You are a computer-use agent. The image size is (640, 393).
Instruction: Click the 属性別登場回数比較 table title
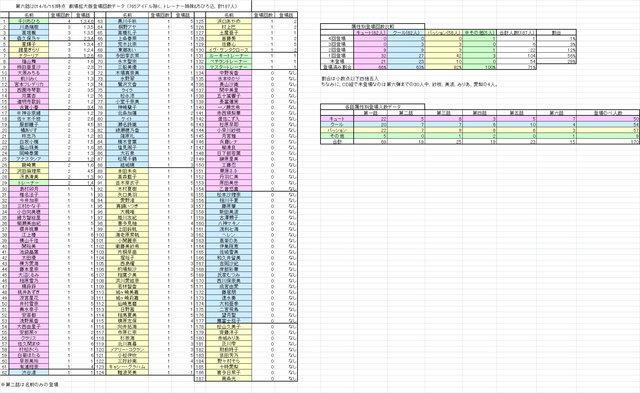(x=372, y=26)
